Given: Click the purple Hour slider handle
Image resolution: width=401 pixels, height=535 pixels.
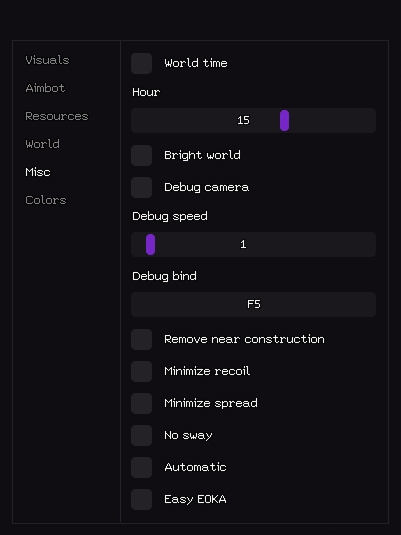Looking at the screenshot, I should 284,120.
